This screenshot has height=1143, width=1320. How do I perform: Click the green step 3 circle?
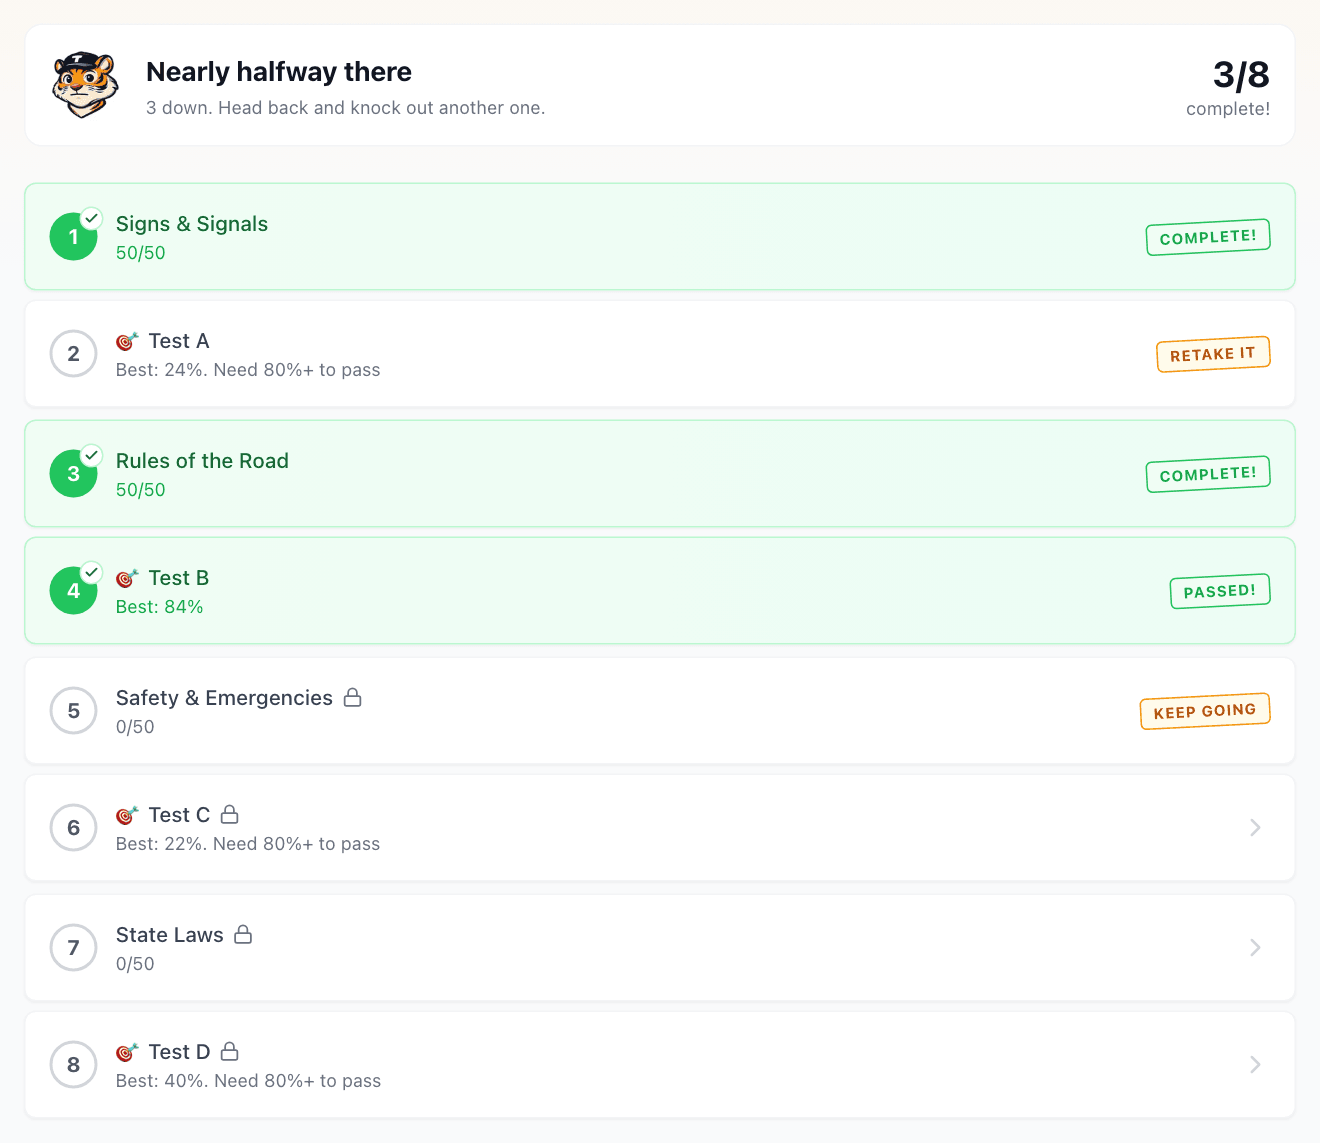pos(74,474)
